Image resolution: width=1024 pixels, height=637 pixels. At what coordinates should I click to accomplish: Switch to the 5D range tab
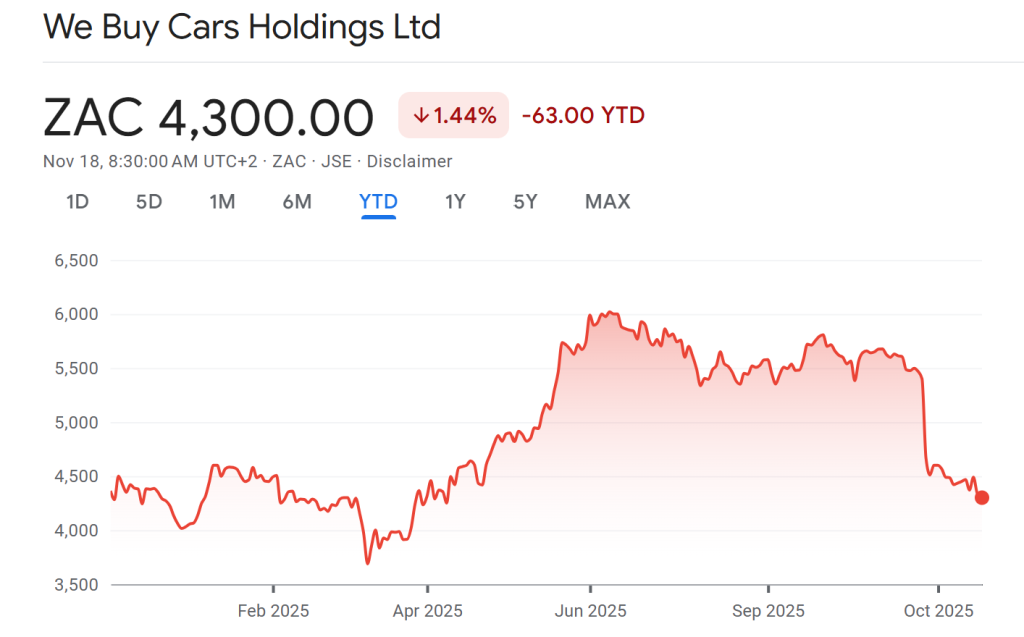pyautogui.click(x=149, y=202)
